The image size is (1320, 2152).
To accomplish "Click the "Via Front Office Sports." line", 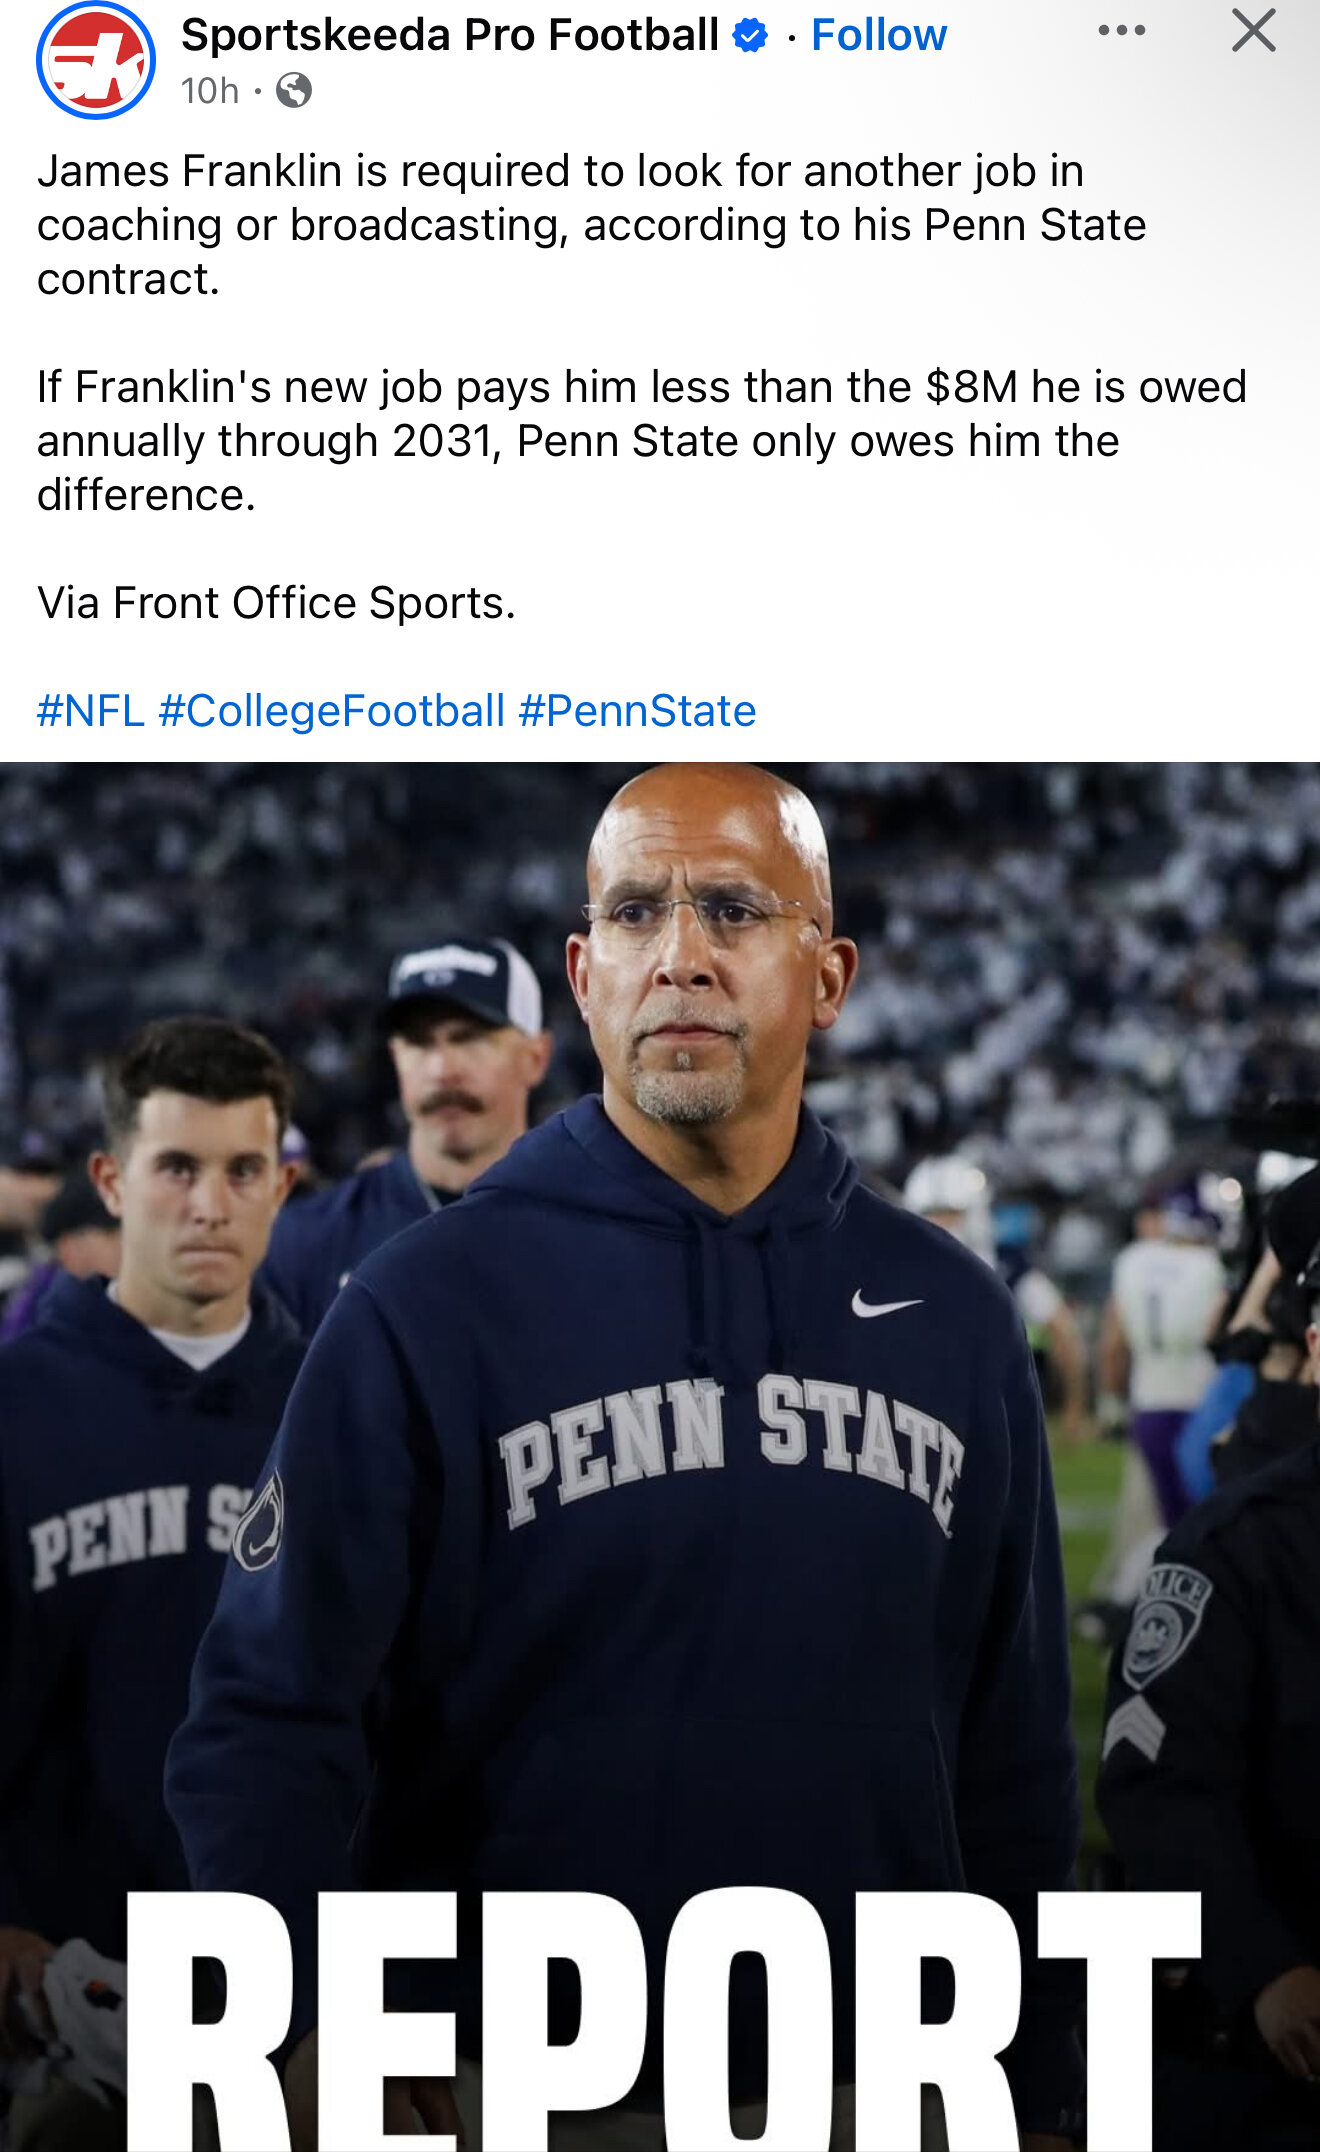I will pos(276,603).
